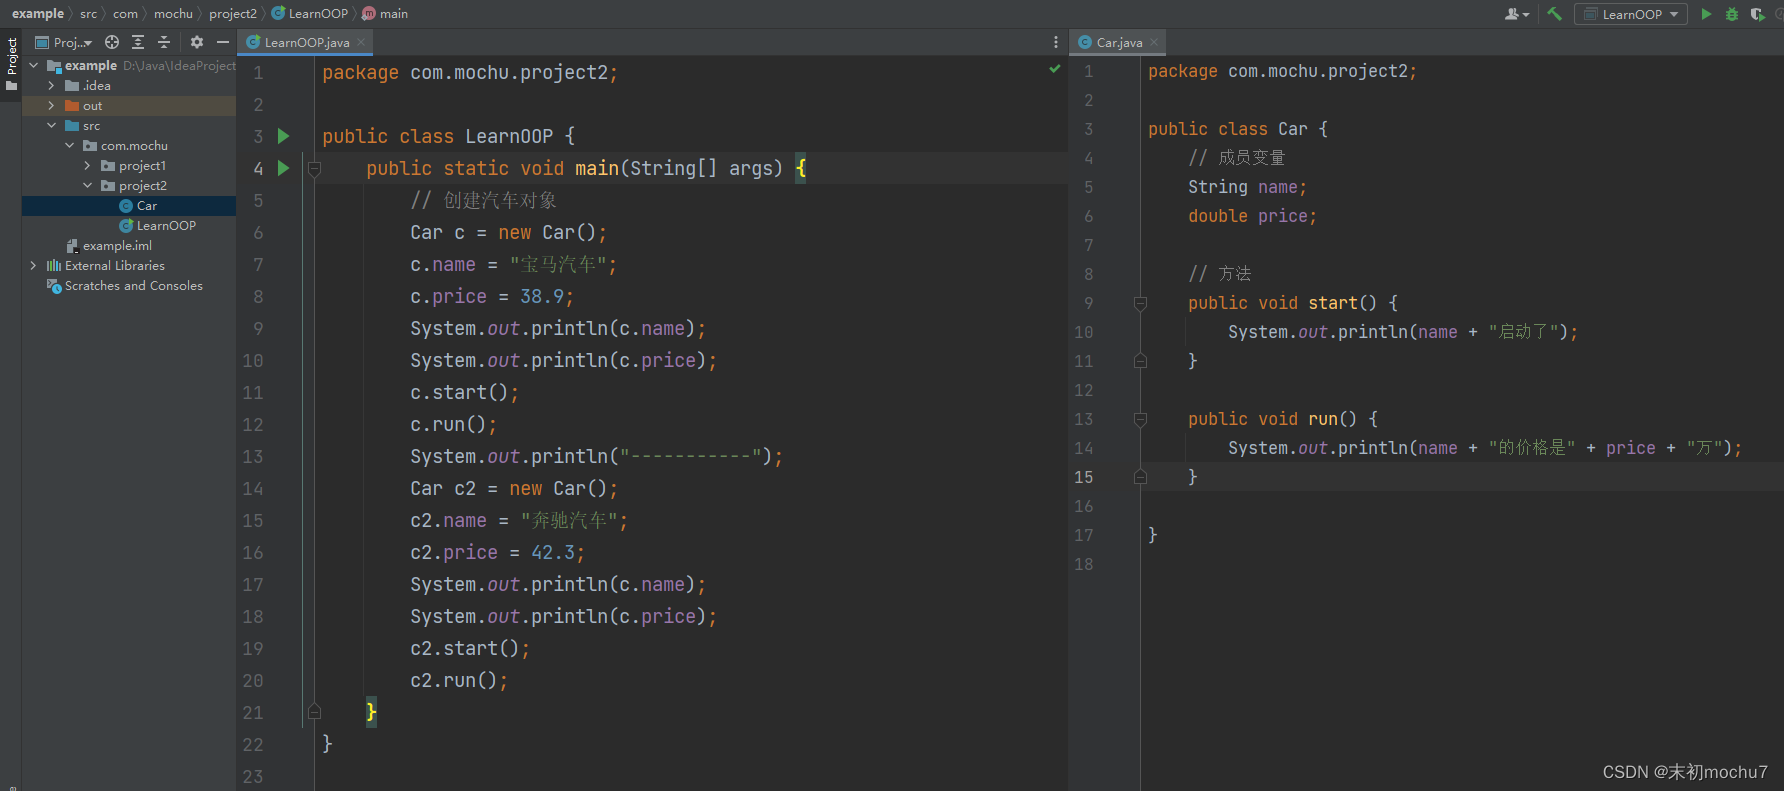Screen dimensions: 1784x791
Task: Expand the out folder
Action: coord(52,106)
